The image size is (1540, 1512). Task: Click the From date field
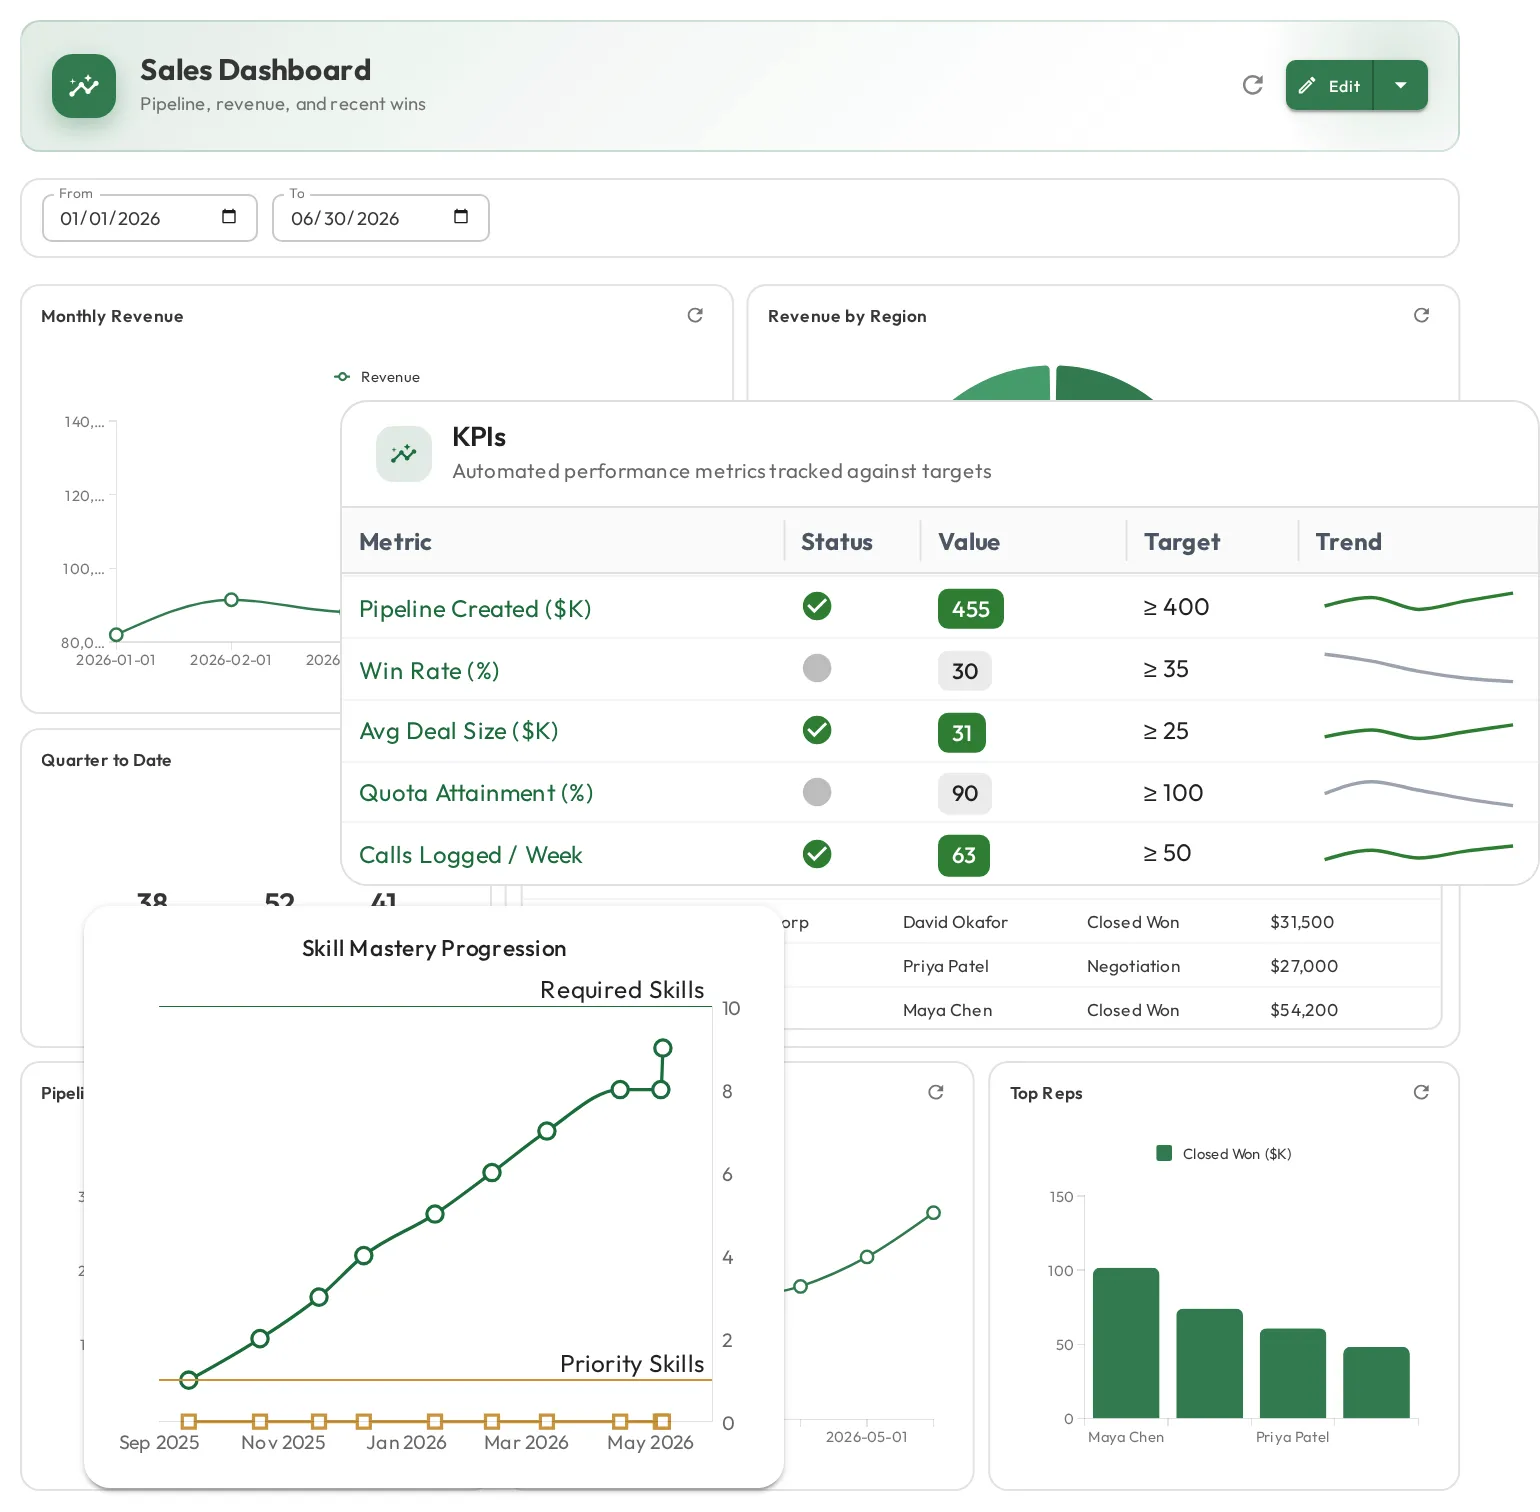(x=150, y=218)
